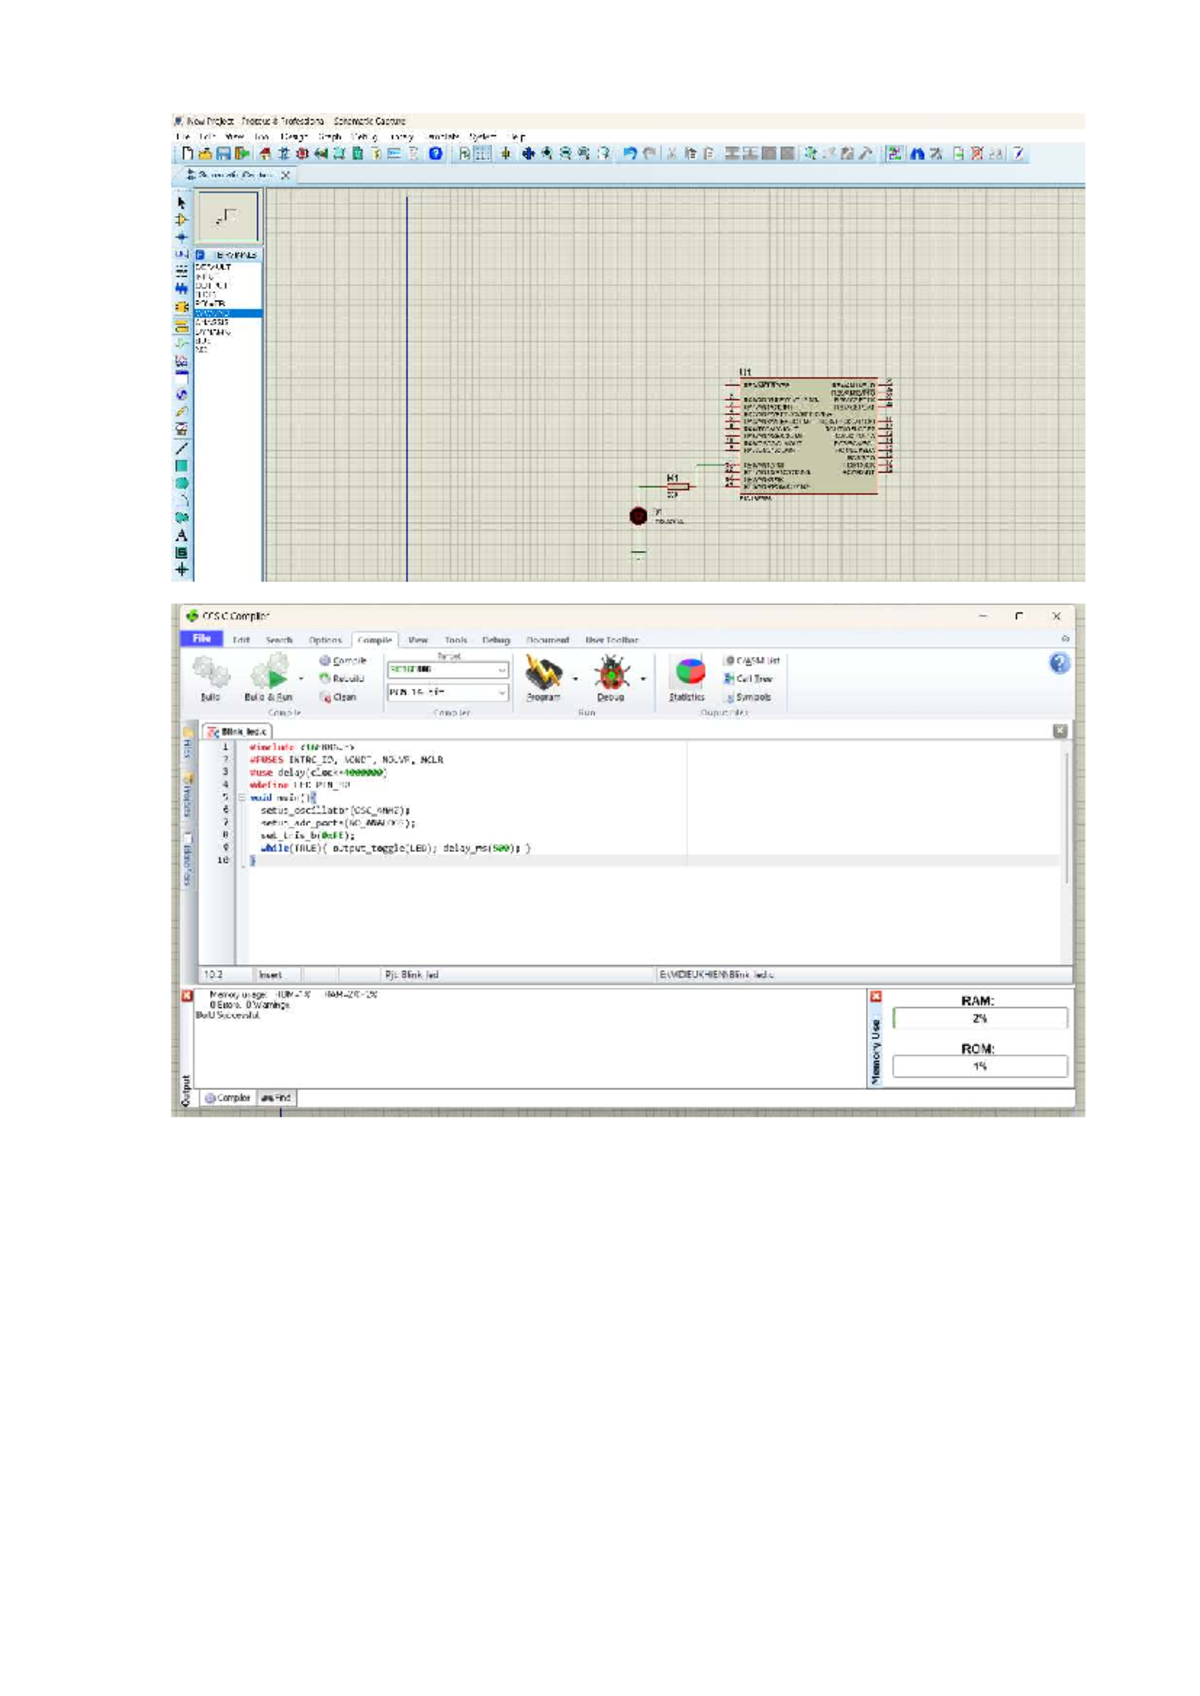The height and width of the screenshot is (1696, 1200).
Task: Open the View menu in Proteus
Action: point(234,136)
